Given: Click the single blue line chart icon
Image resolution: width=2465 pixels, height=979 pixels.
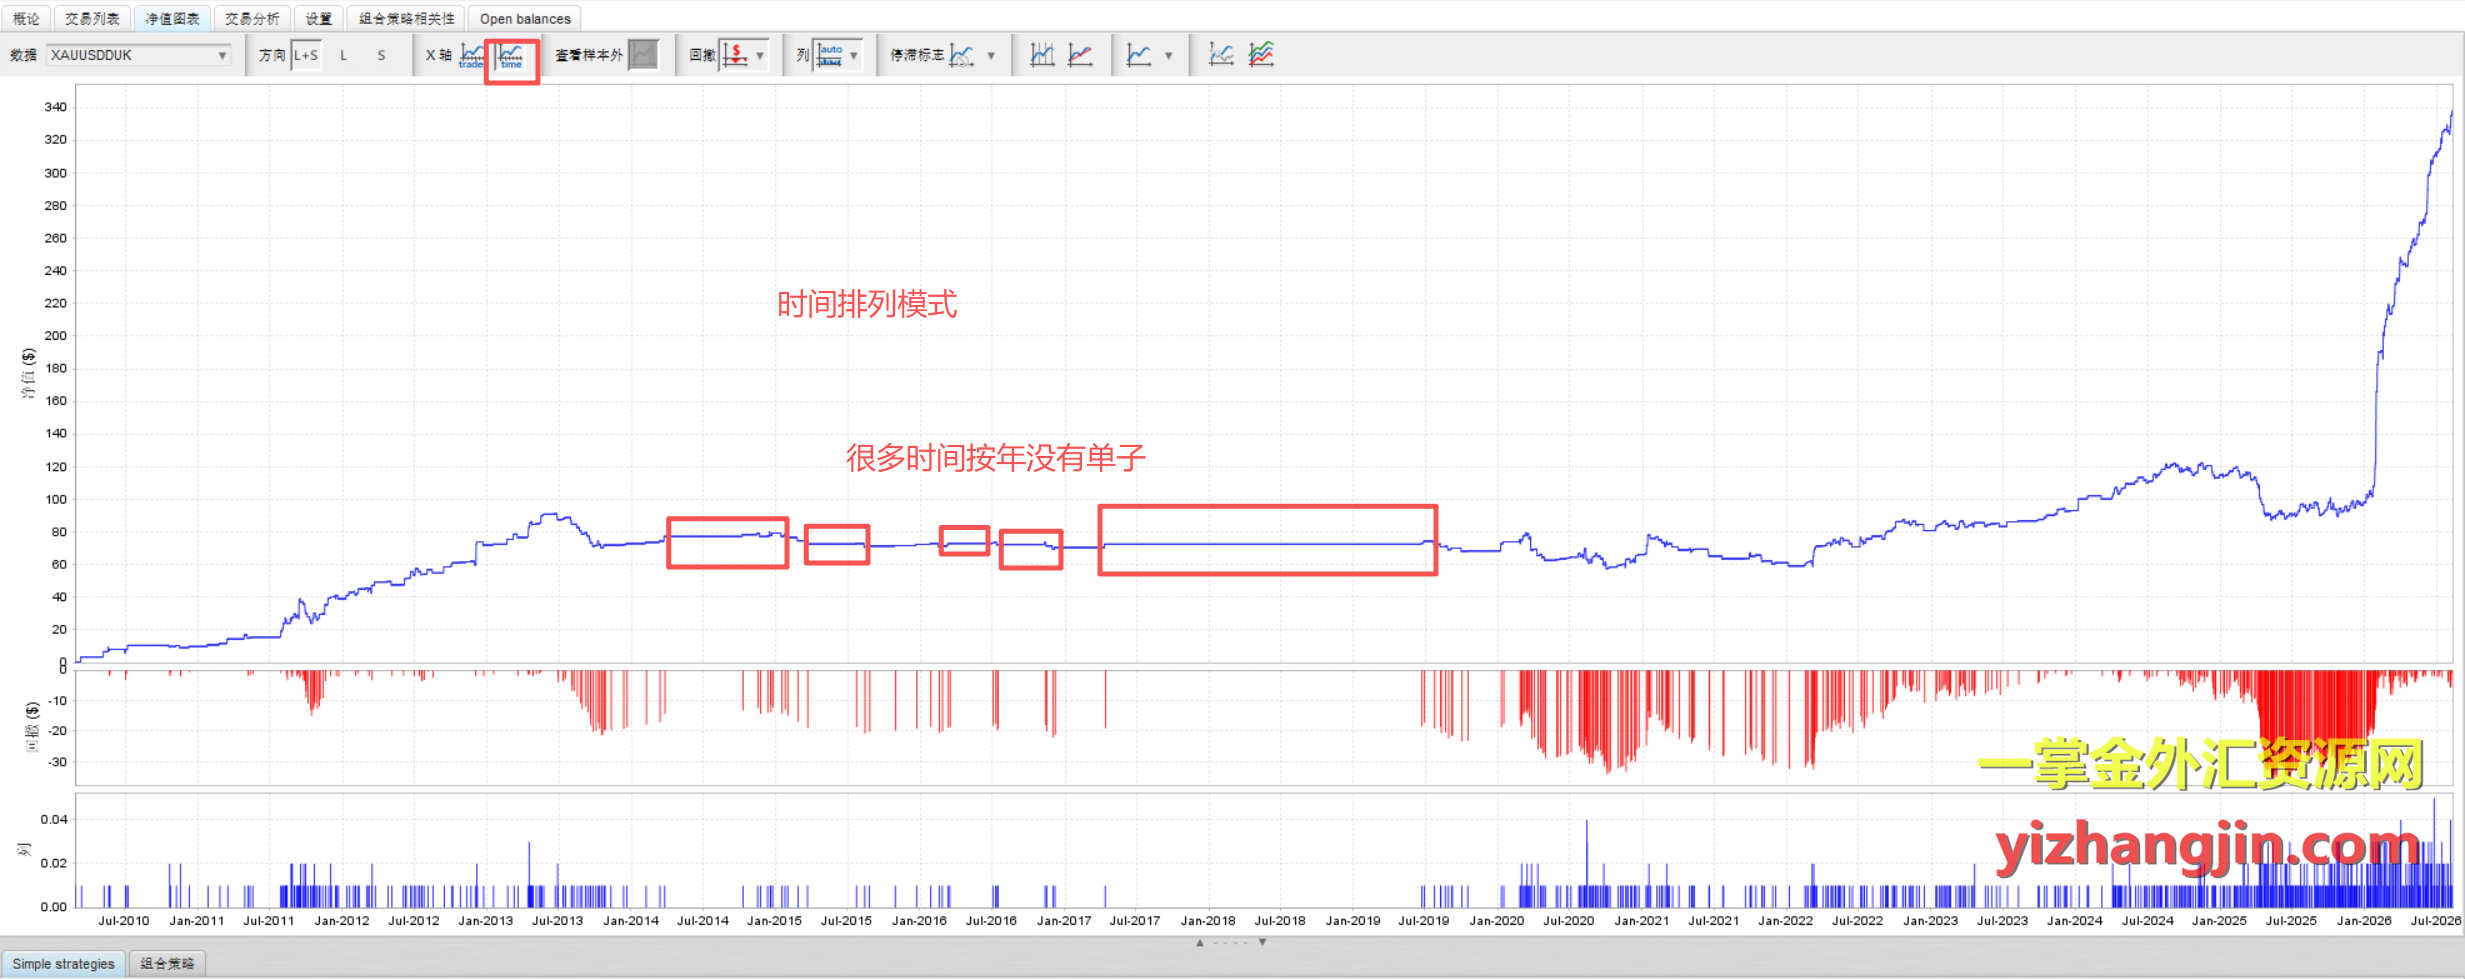Looking at the screenshot, I should 1139,55.
